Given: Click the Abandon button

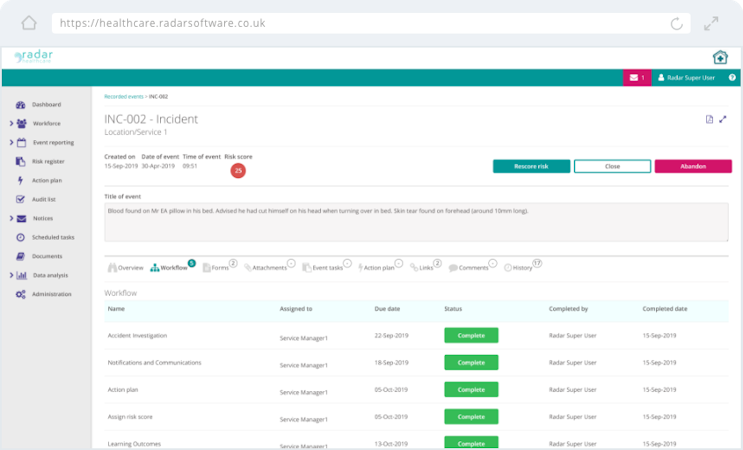Looking at the screenshot, I should [x=693, y=166].
